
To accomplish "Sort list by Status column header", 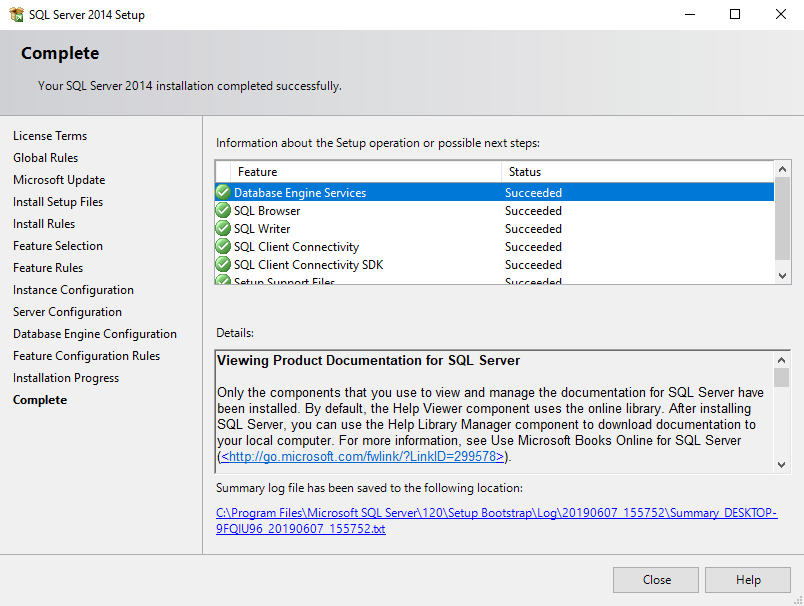I will coord(636,172).
